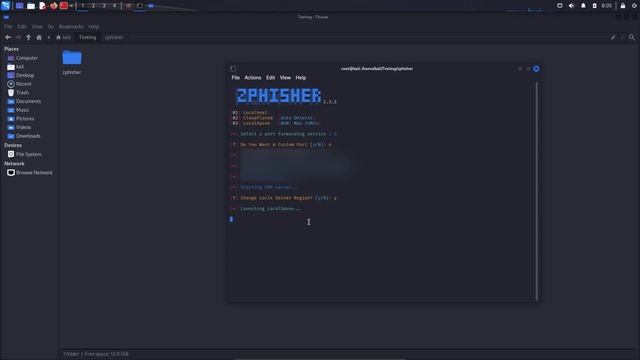Image resolution: width=640 pixels, height=360 pixels.
Task: Open the red terminal launcher in panel
Action: (x=64, y=6)
